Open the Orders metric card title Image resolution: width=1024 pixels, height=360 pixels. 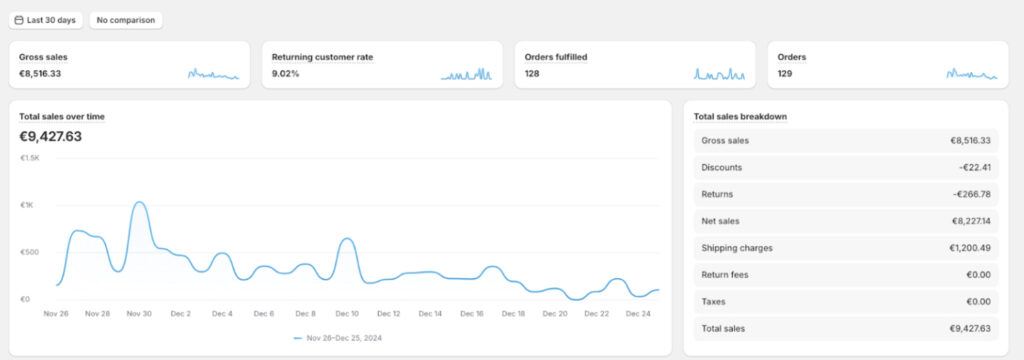click(x=792, y=57)
